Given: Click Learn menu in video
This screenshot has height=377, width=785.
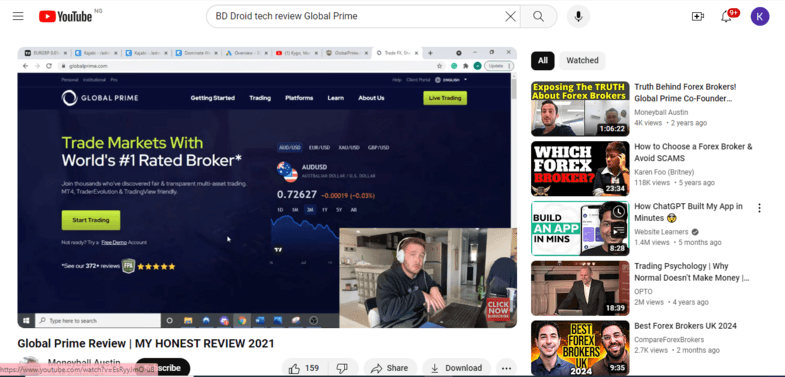Looking at the screenshot, I should 335,98.
